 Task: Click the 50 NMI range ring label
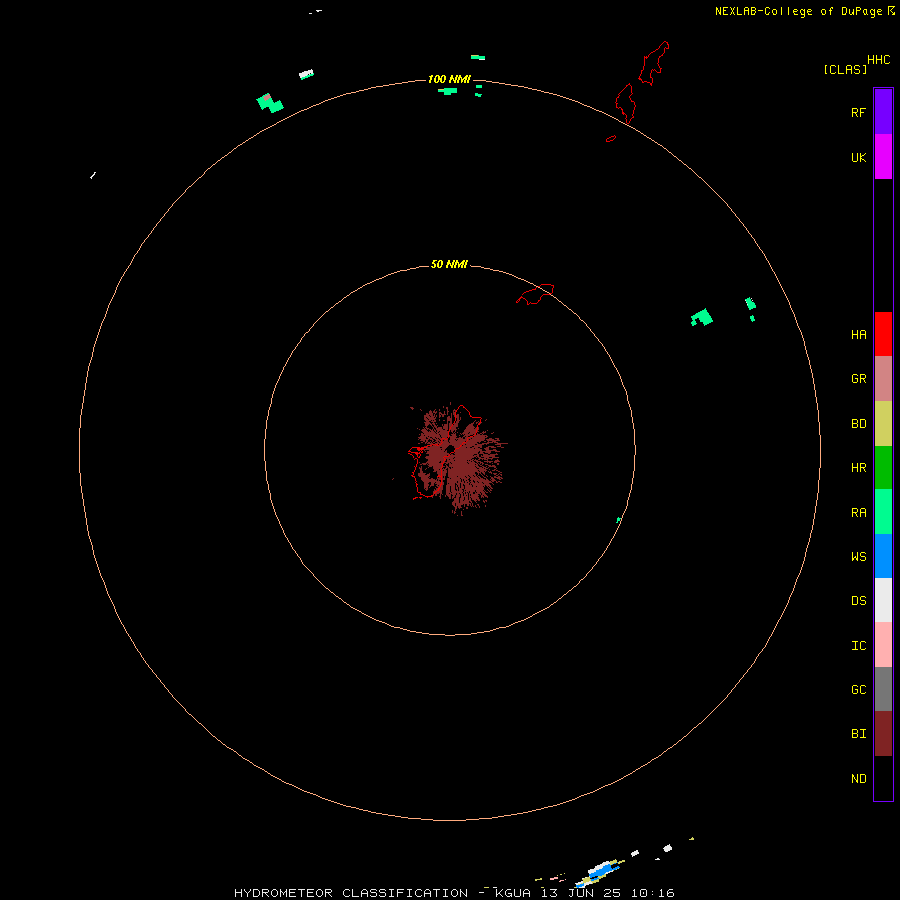pos(449,264)
